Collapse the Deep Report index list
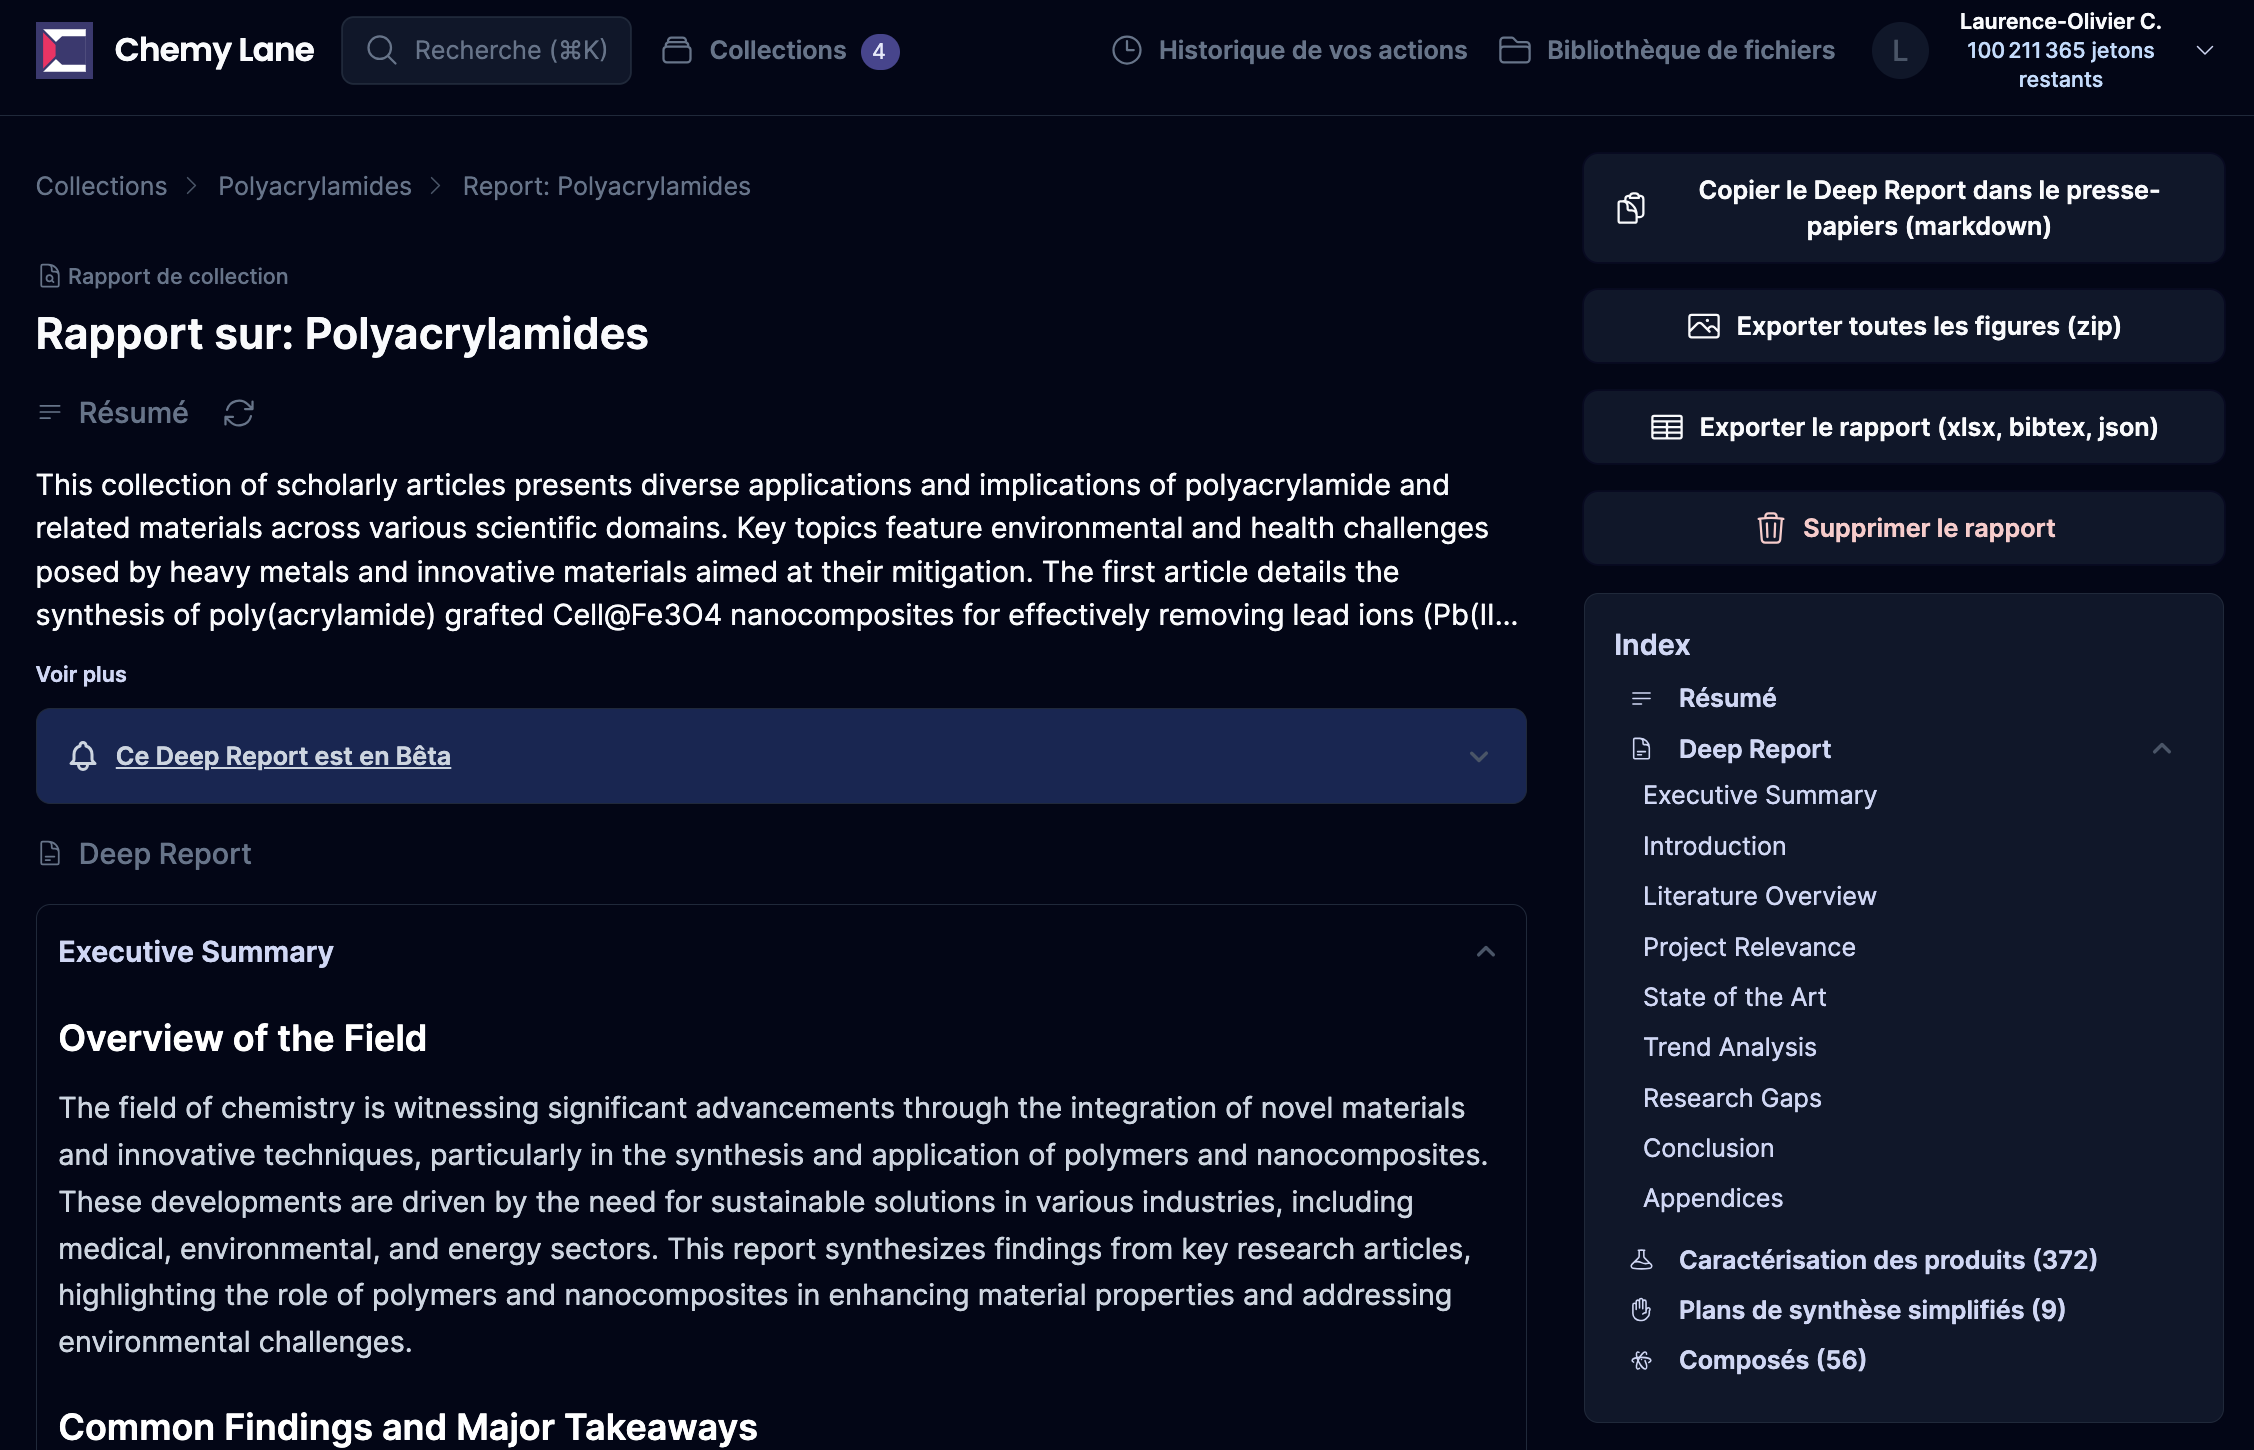This screenshot has width=2254, height=1450. [2161, 749]
